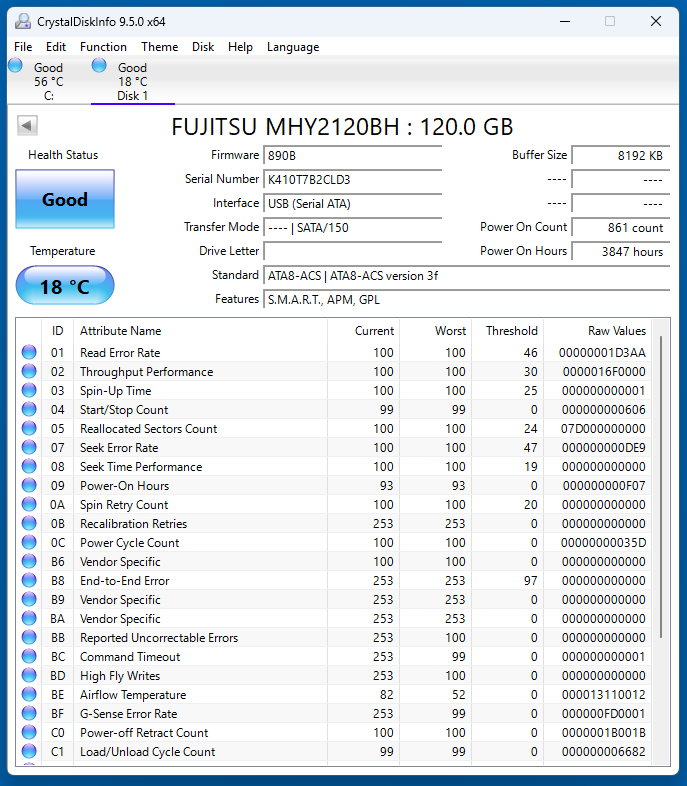The height and width of the screenshot is (786, 687).
Task: Click raw value 000013110012
Action: point(603,694)
